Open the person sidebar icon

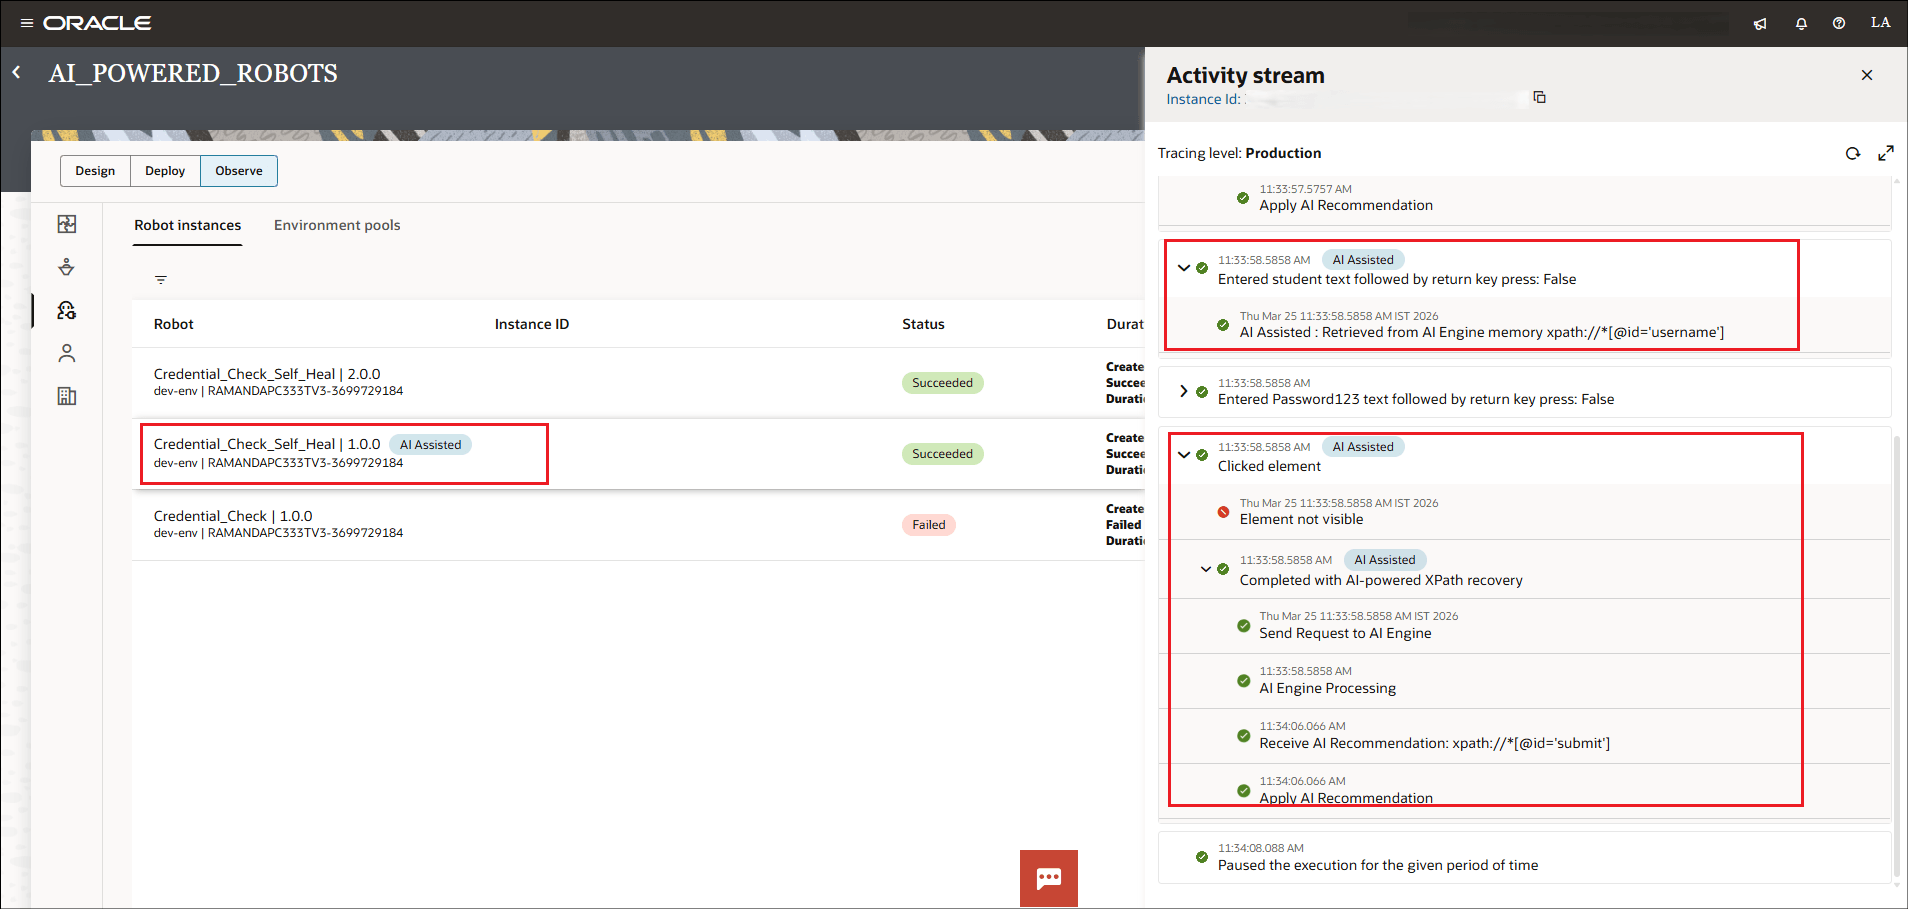(67, 353)
